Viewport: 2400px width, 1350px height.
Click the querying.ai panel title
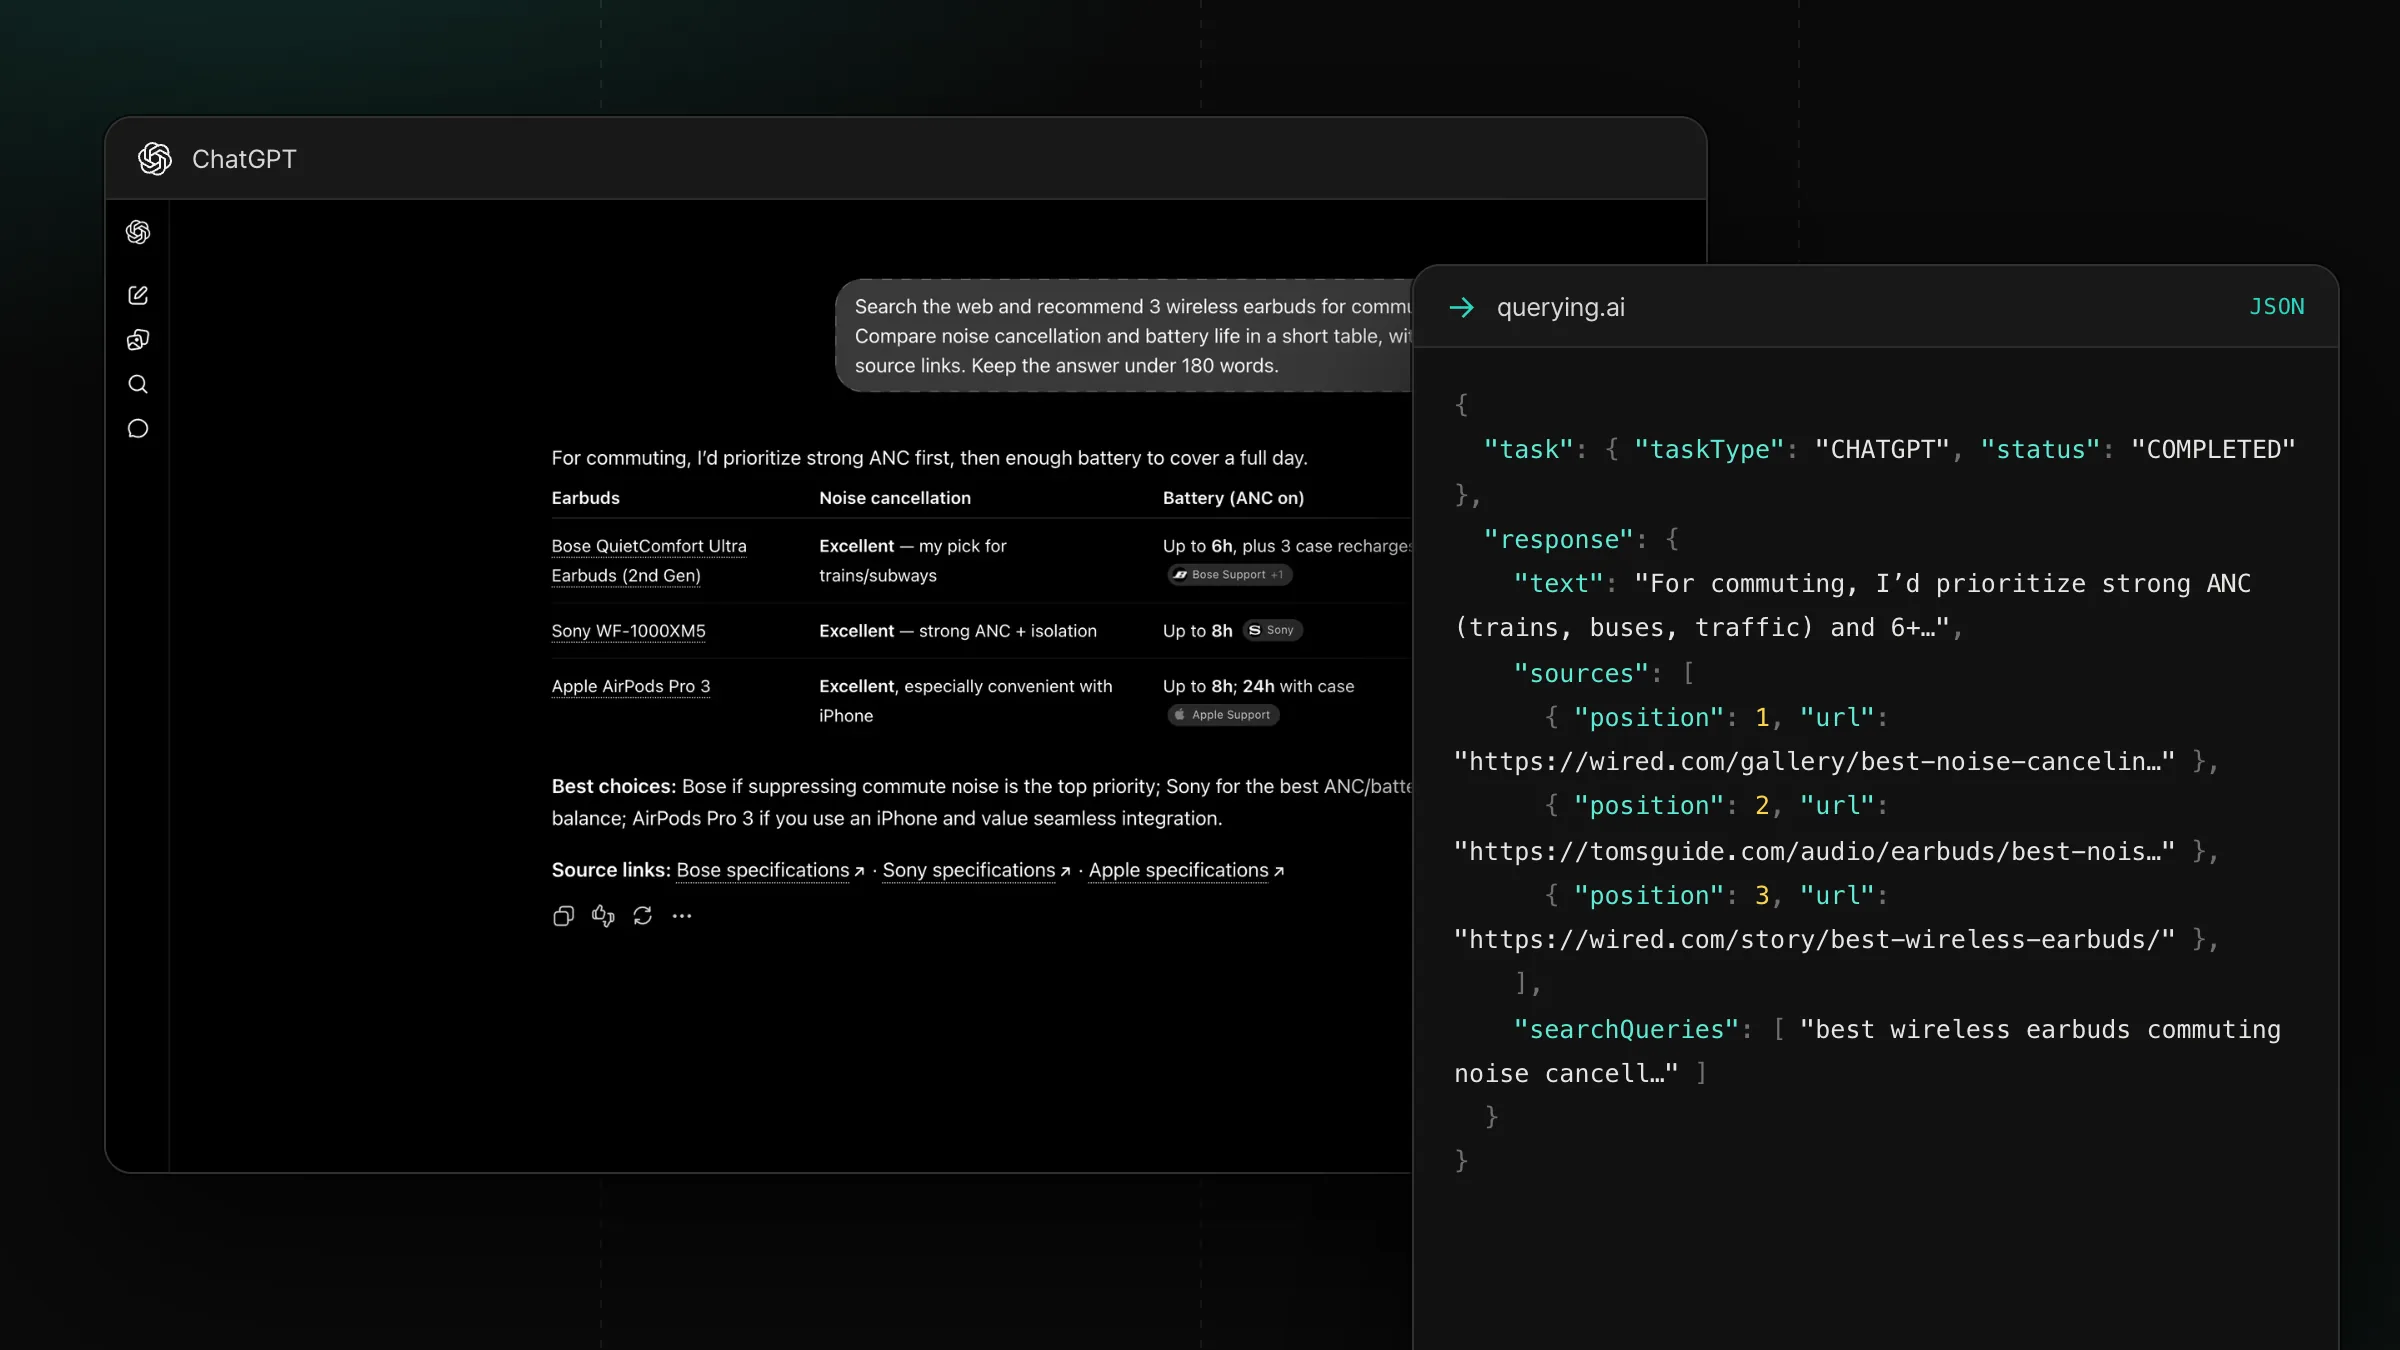click(1560, 308)
